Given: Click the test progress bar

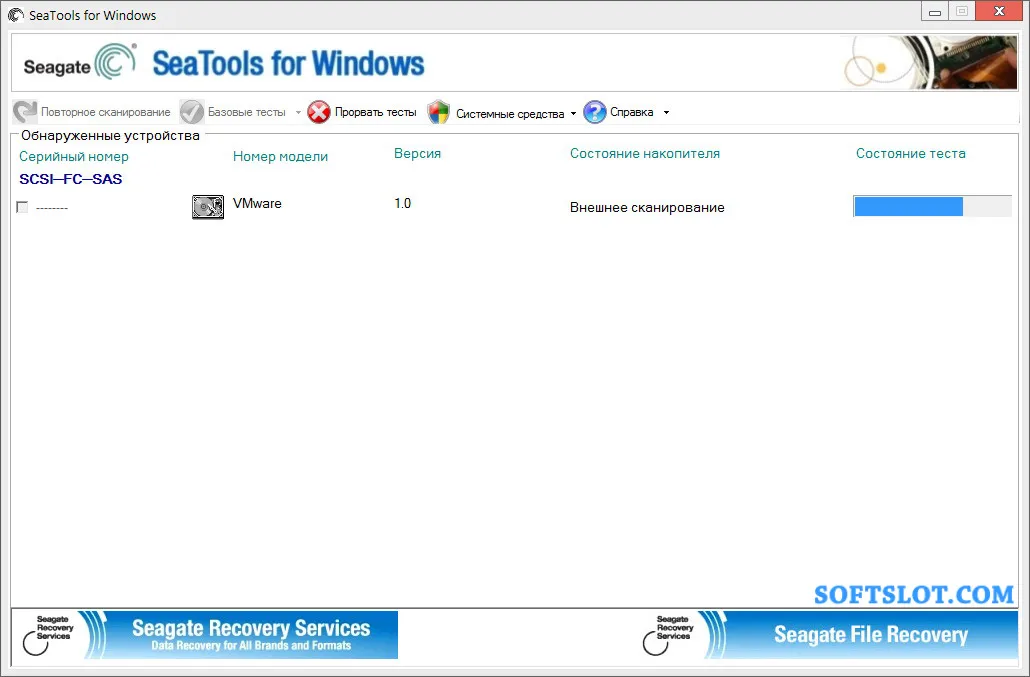Looking at the screenshot, I should (x=932, y=206).
